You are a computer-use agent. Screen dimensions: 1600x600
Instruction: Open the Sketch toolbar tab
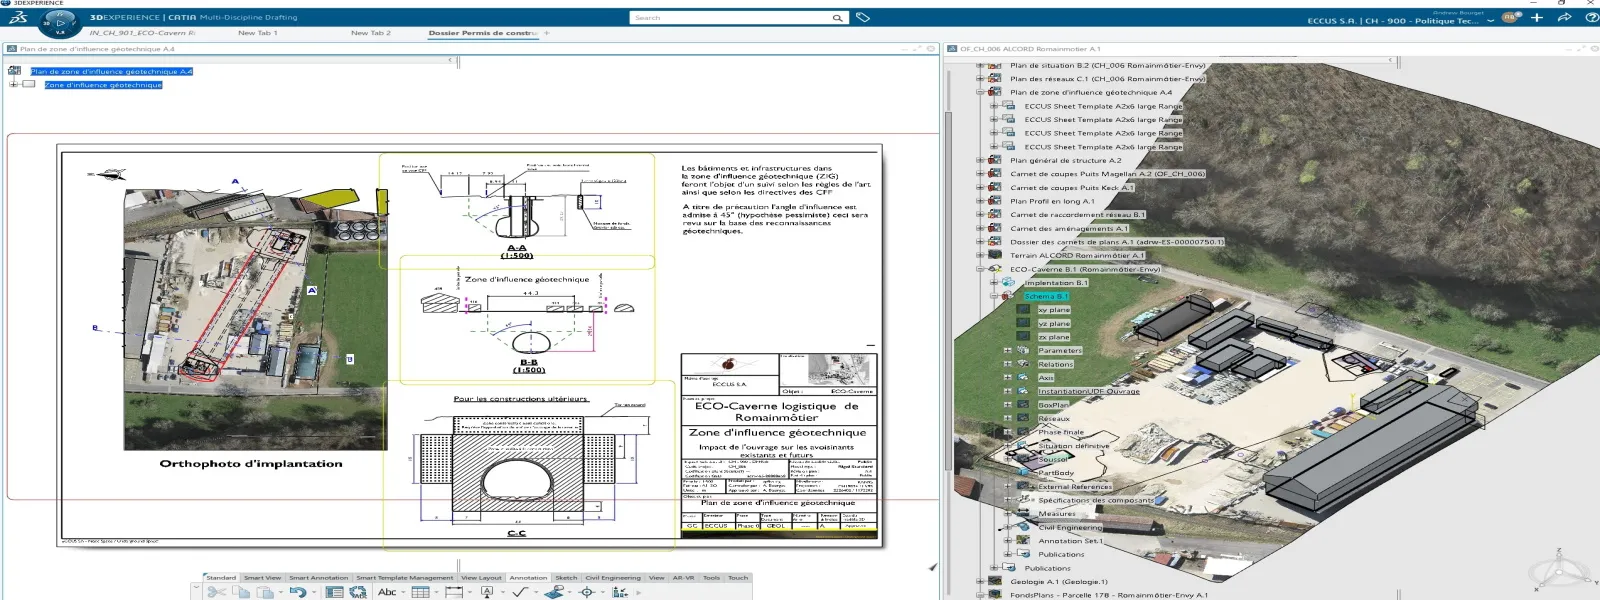(x=566, y=577)
